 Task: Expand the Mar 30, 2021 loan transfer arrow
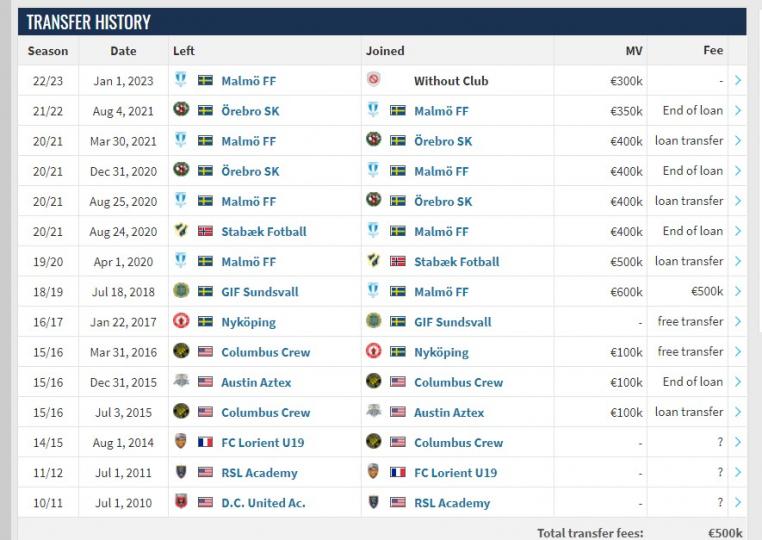point(737,140)
